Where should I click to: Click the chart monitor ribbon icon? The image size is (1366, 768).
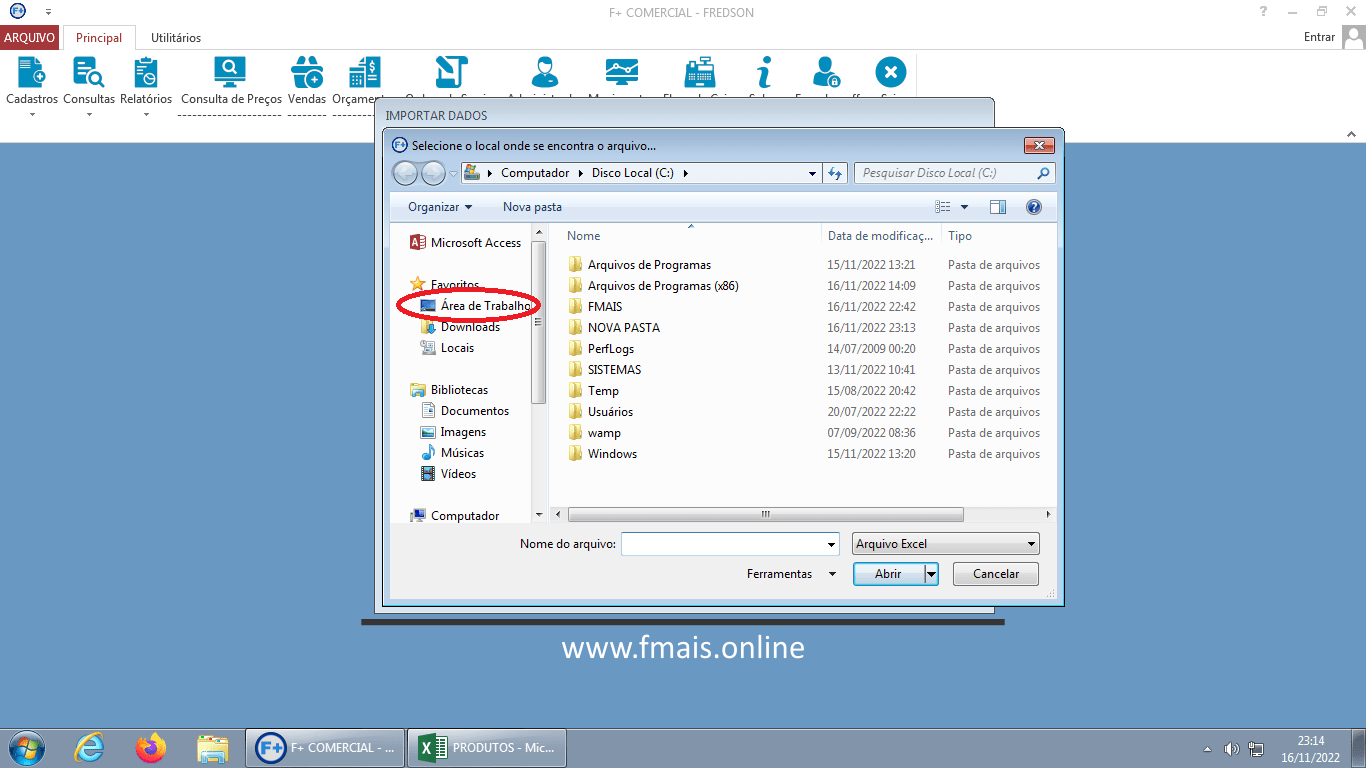[622, 73]
